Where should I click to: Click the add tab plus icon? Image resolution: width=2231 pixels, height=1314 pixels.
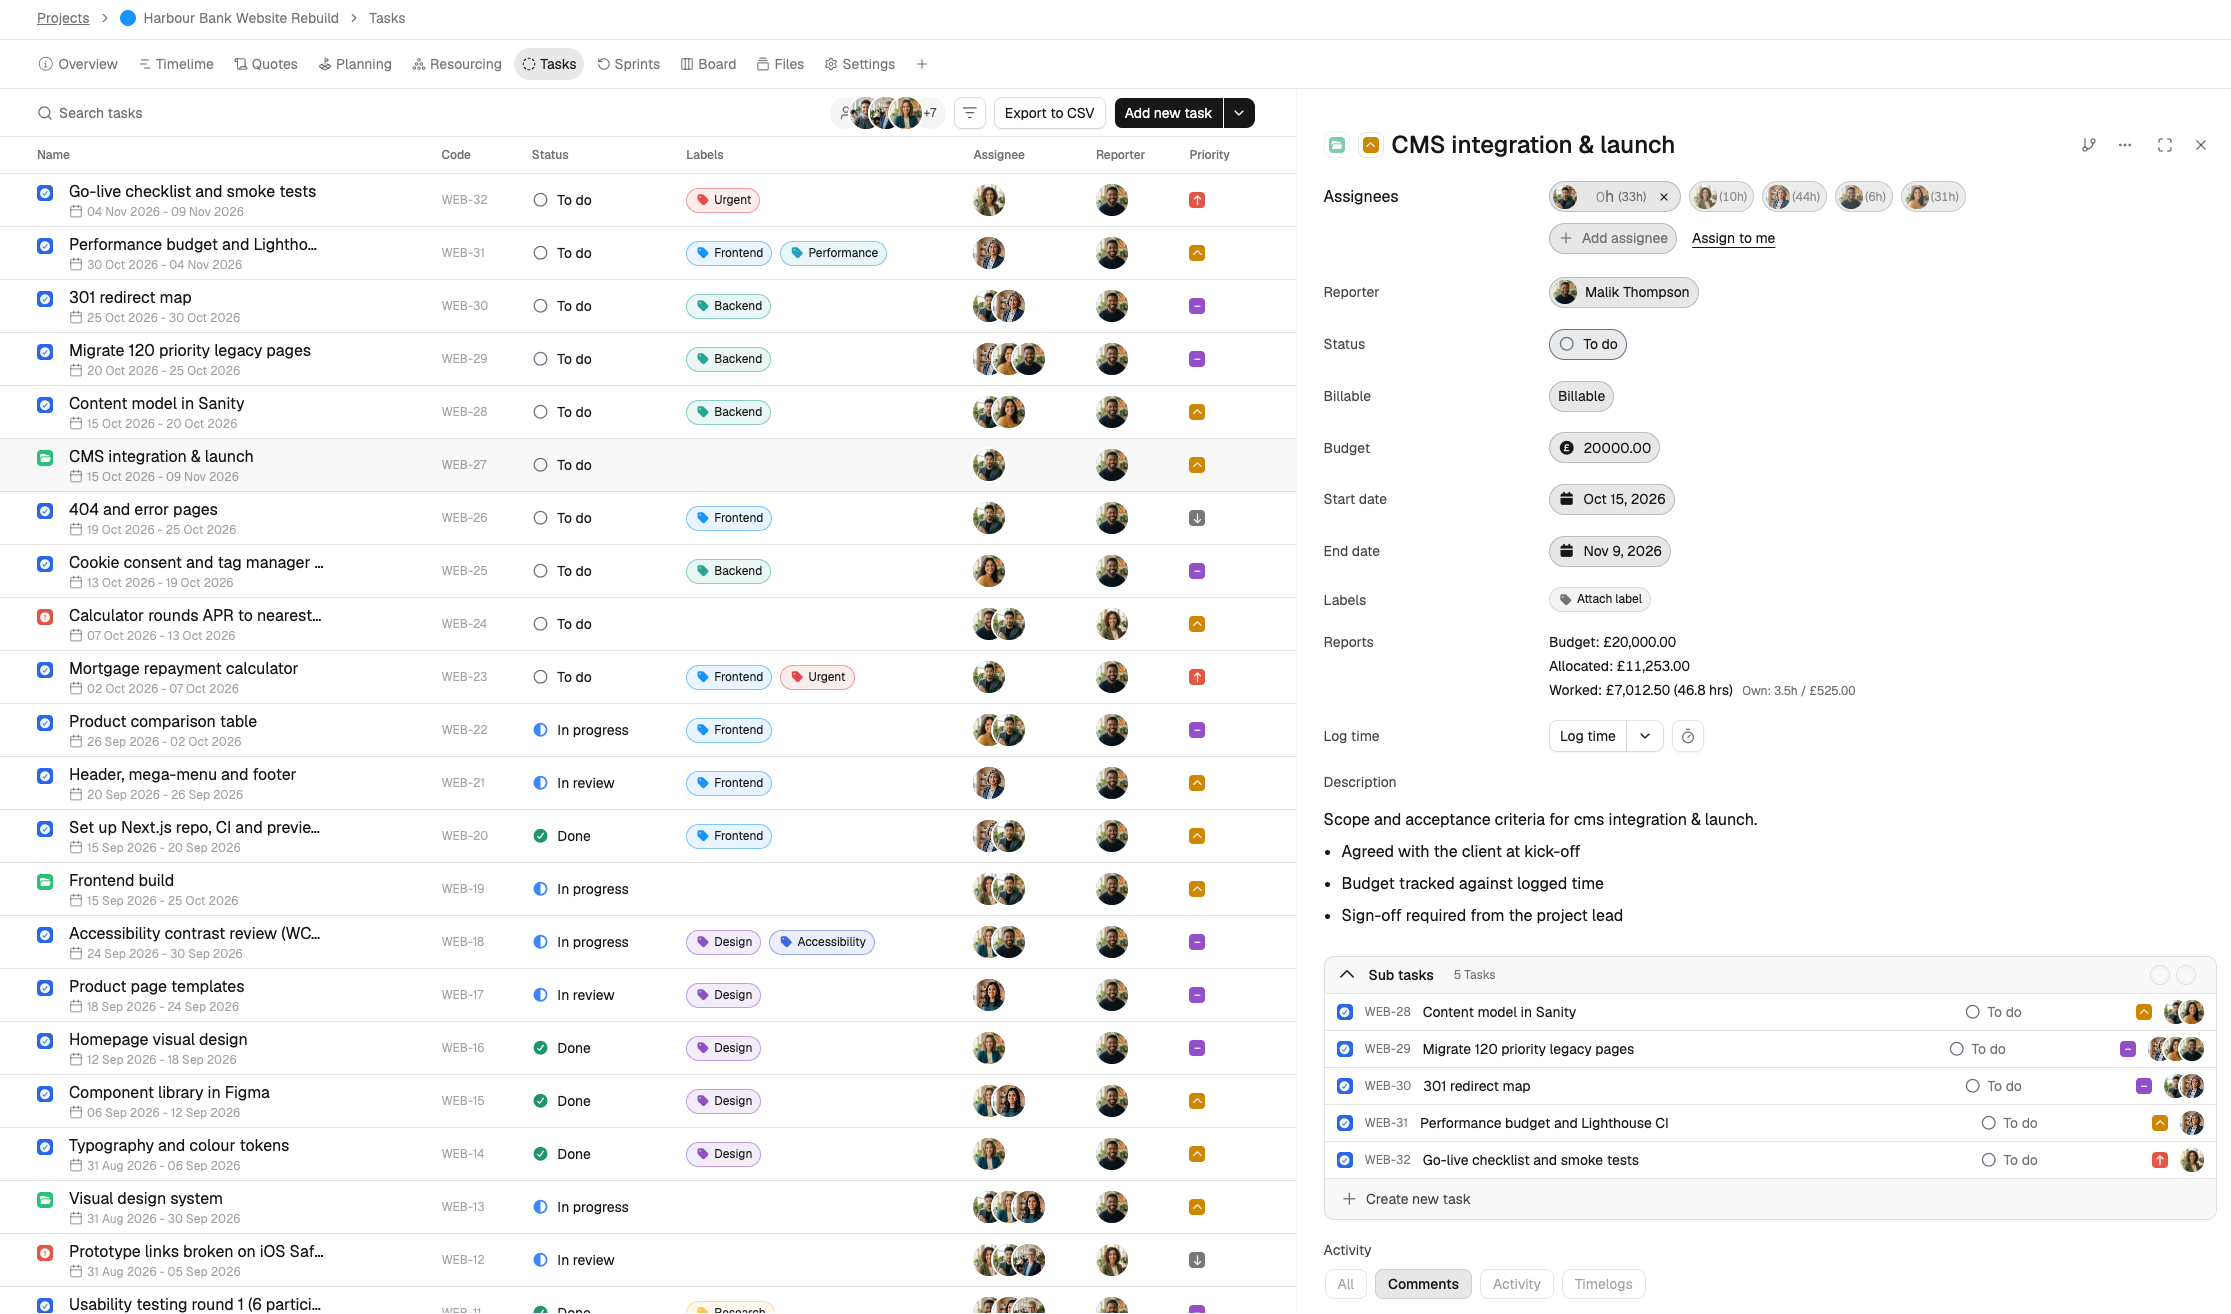[x=922, y=64]
